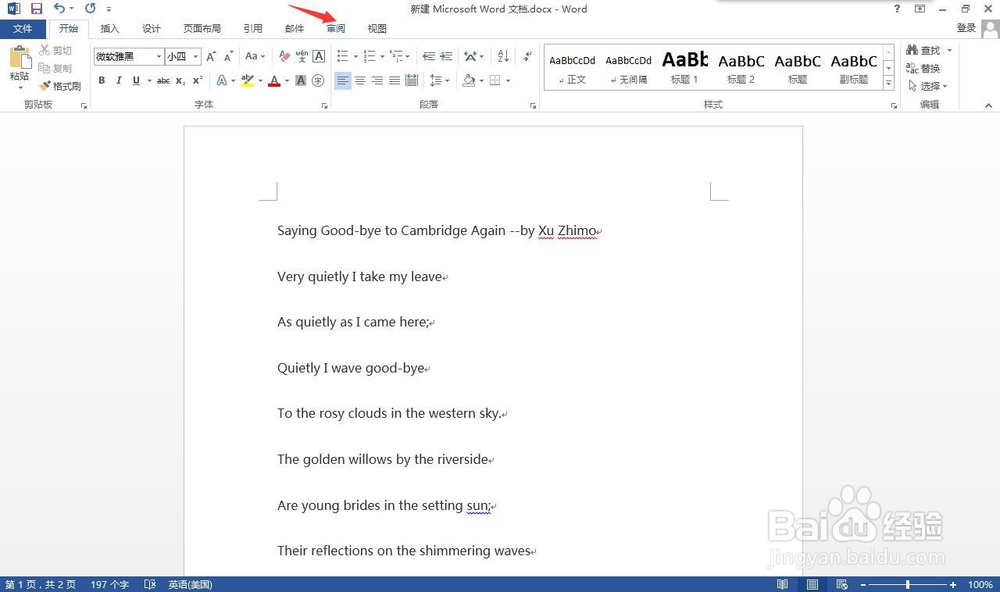Click the Redo icon in the title bar

[90, 8]
